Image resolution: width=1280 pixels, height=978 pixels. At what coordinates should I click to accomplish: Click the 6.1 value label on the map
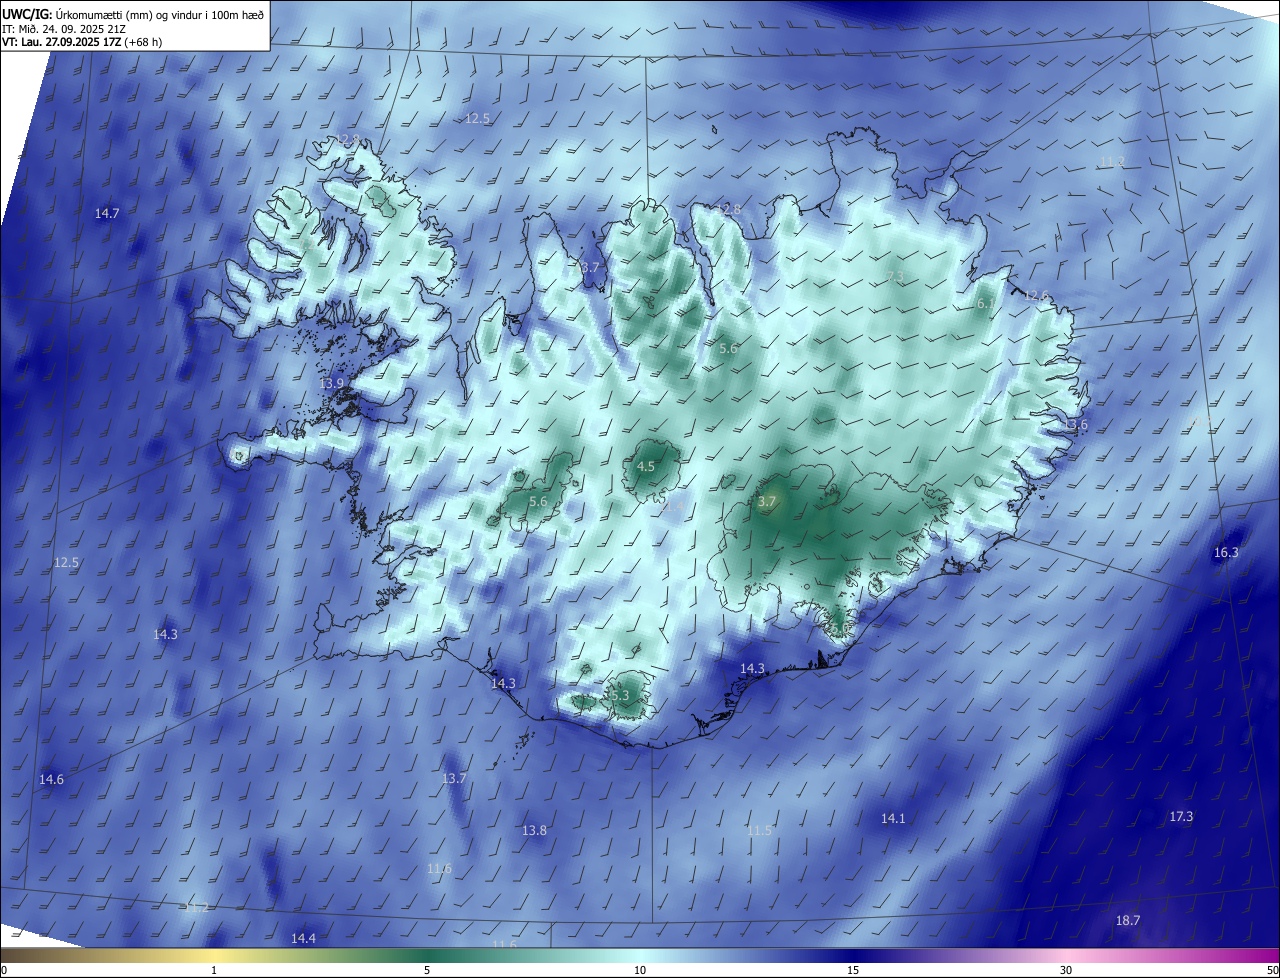[x=985, y=304]
